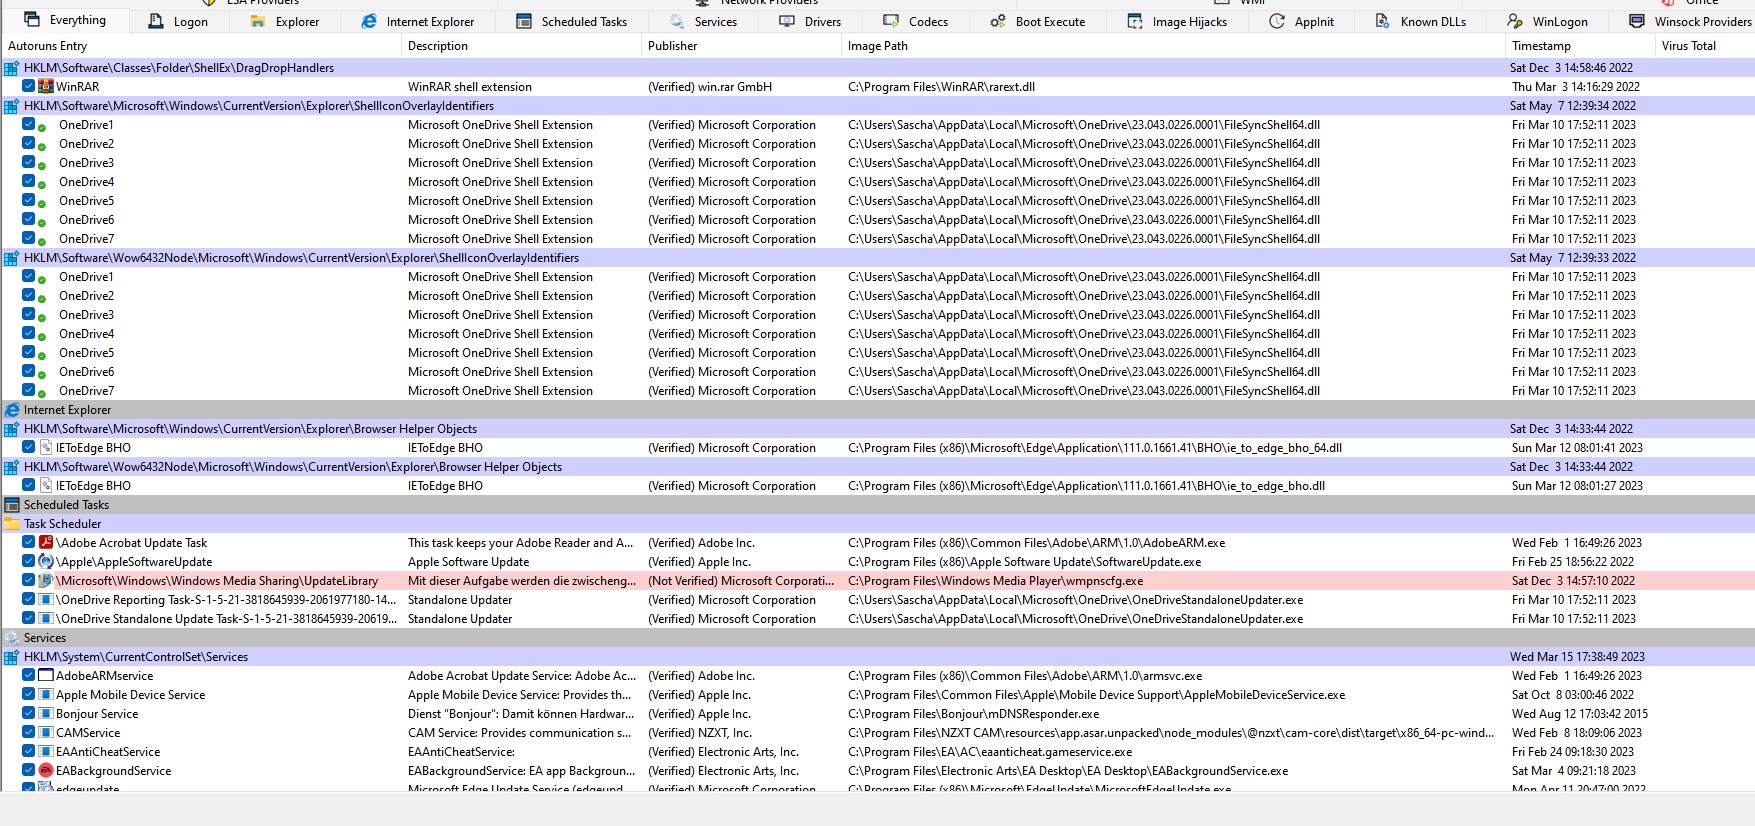The width and height of the screenshot is (1755, 826).
Task: Toggle the CAMService checkbox
Action: (29, 732)
